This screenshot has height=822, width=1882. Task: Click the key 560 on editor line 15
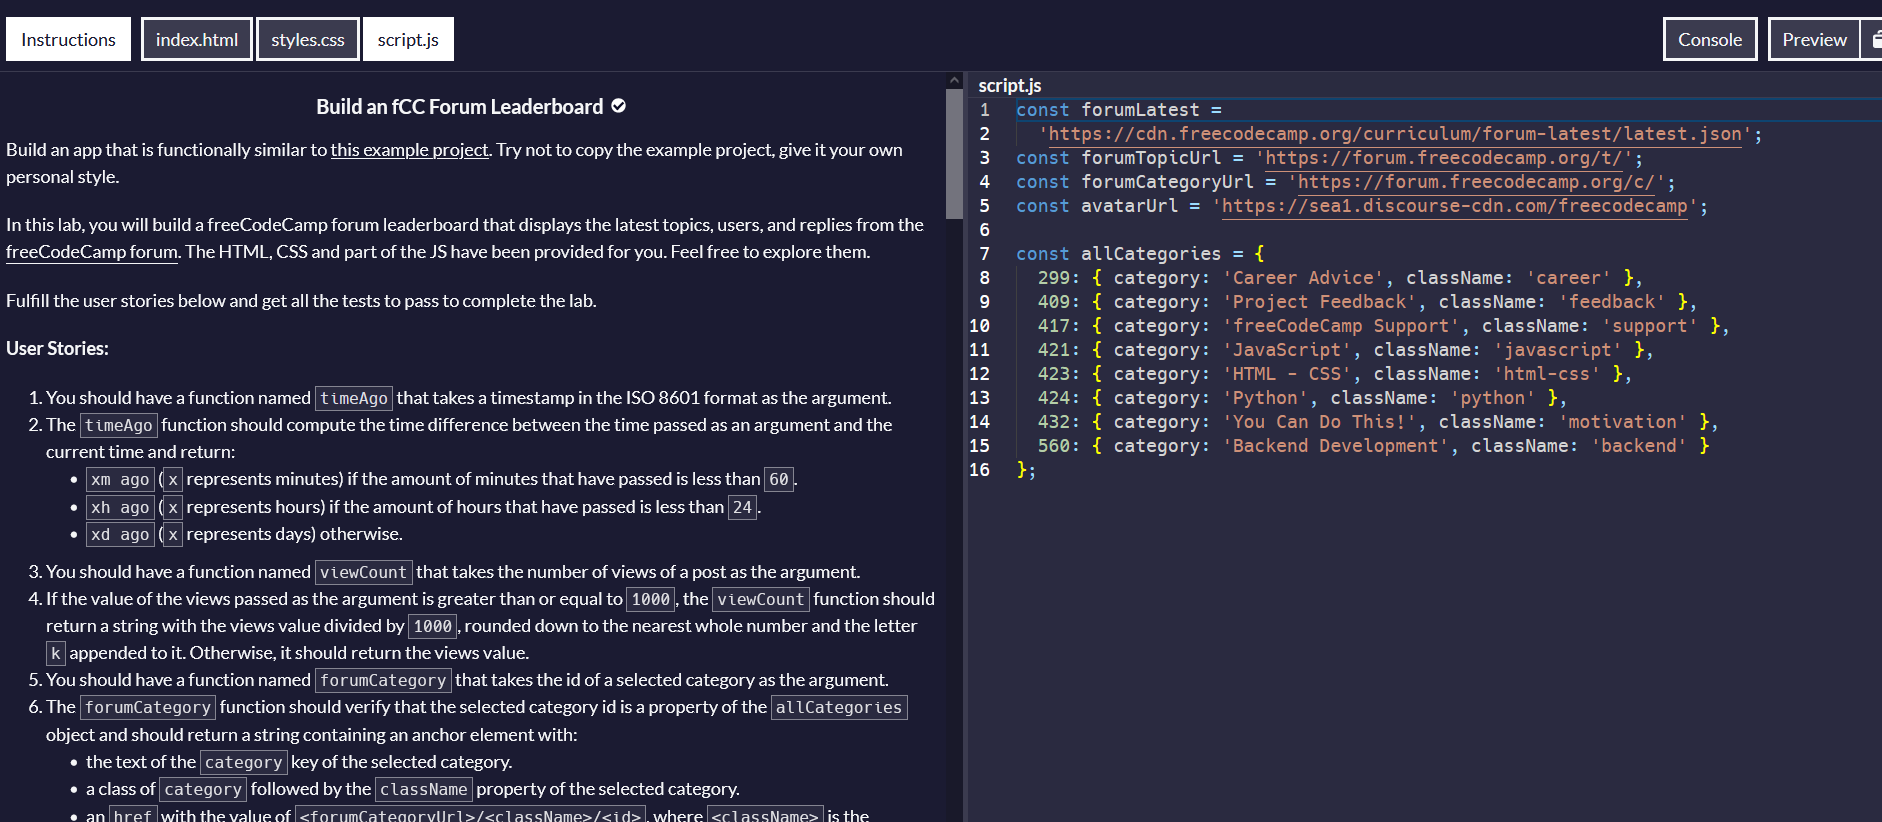1054,446
